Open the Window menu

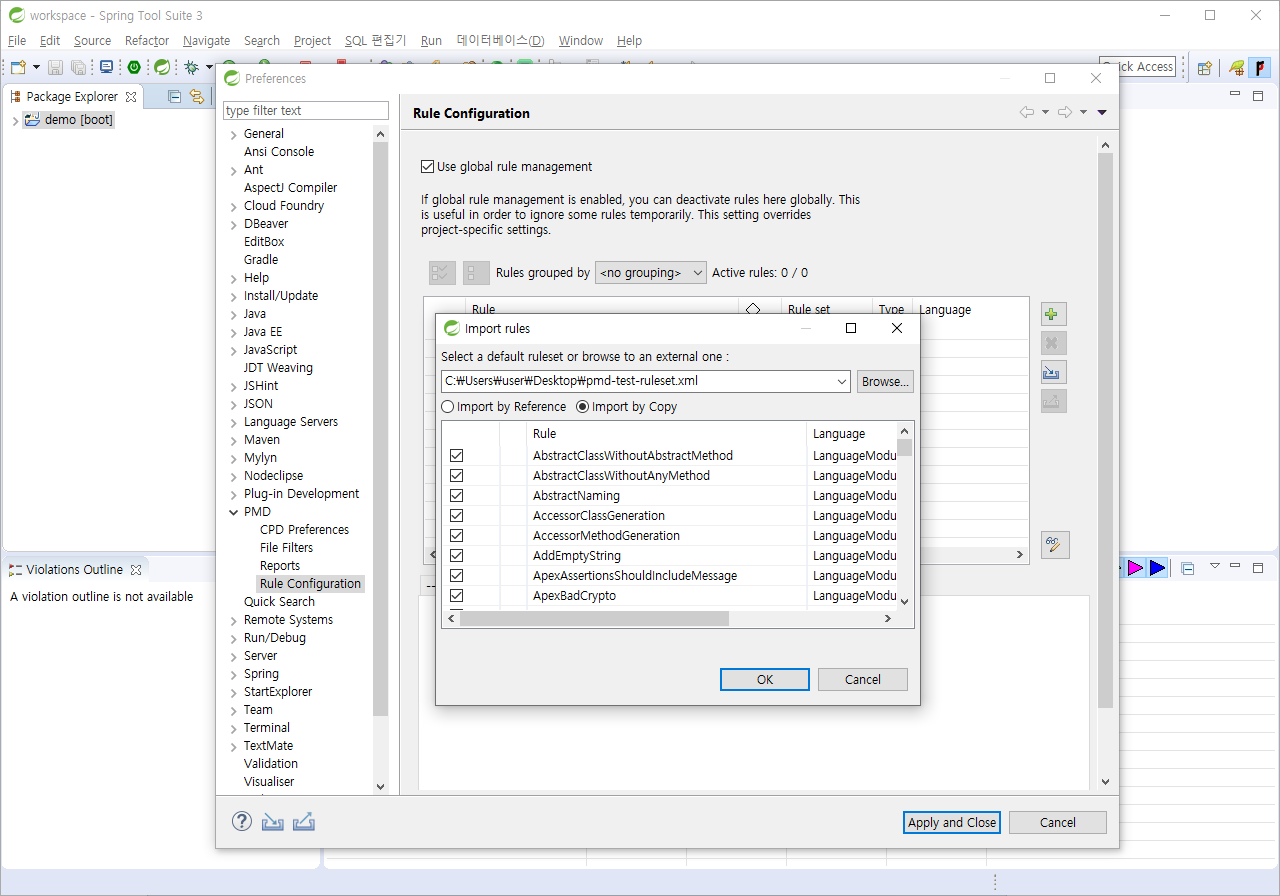(581, 41)
